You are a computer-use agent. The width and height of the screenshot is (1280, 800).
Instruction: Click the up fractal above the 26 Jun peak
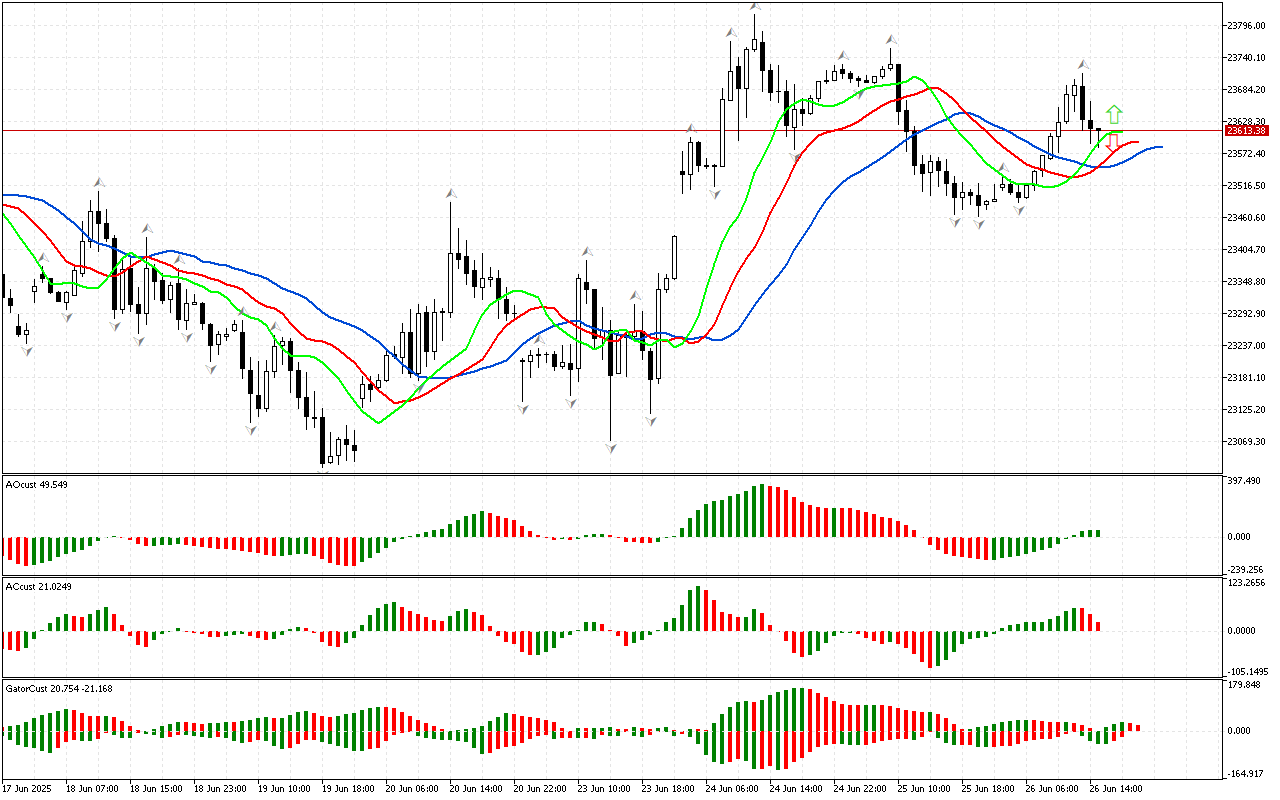[1082, 64]
